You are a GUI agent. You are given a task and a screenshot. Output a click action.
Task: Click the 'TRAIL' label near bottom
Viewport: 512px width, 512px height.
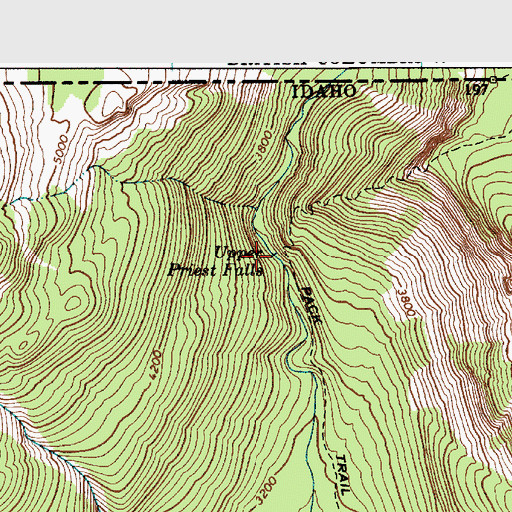click(x=342, y=475)
